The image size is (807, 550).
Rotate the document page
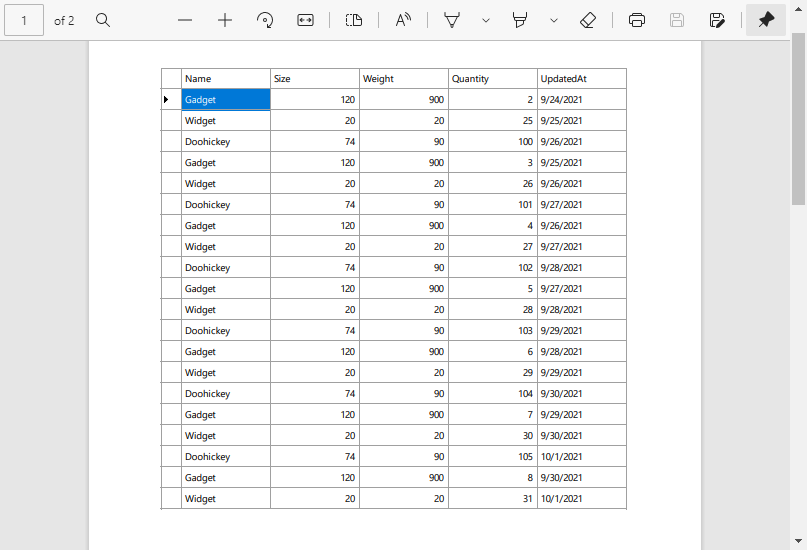265,20
